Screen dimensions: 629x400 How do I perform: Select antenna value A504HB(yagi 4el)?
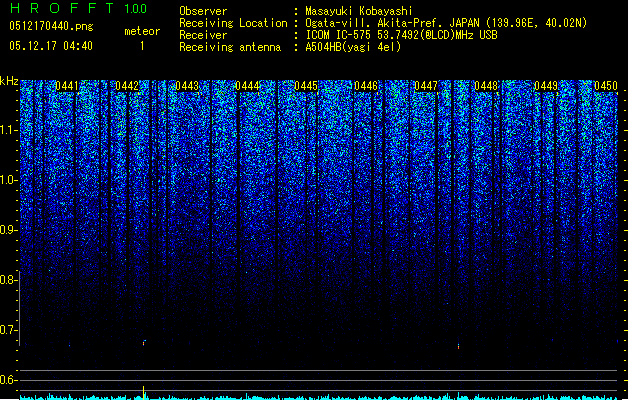353,47
